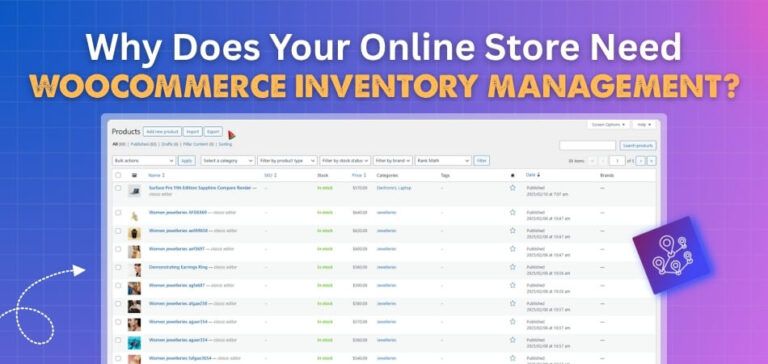768x364 pixels.
Task: Expand the Help panel
Action: pyautogui.click(x=644, y=125)
